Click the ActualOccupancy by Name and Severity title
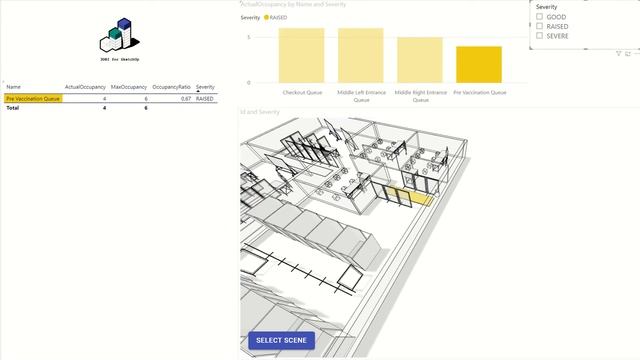This screenshot has width=640, height=360. pos(293,4)
